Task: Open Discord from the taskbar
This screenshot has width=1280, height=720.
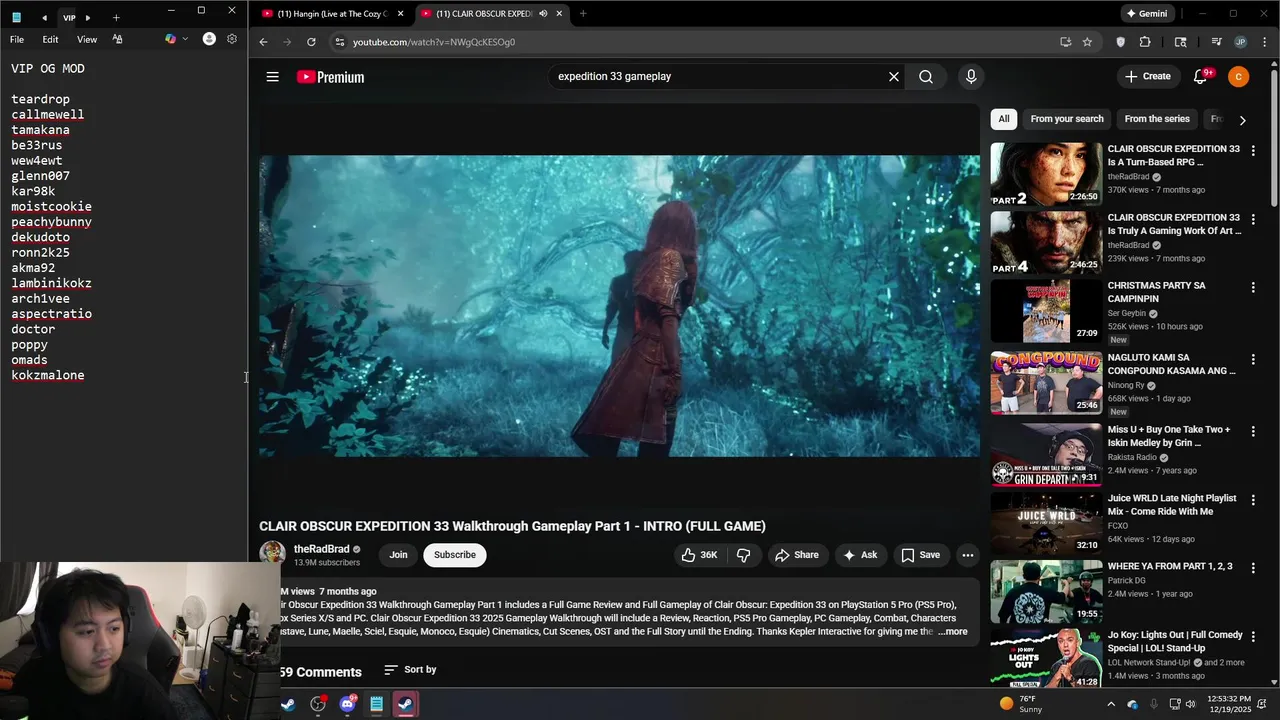Action: [x=347, y=704]
